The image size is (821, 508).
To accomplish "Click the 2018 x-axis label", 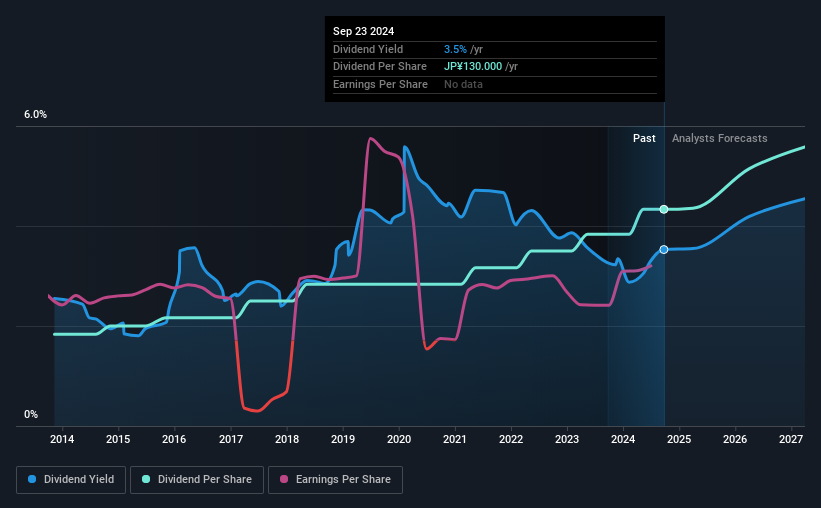I will 287,439.
